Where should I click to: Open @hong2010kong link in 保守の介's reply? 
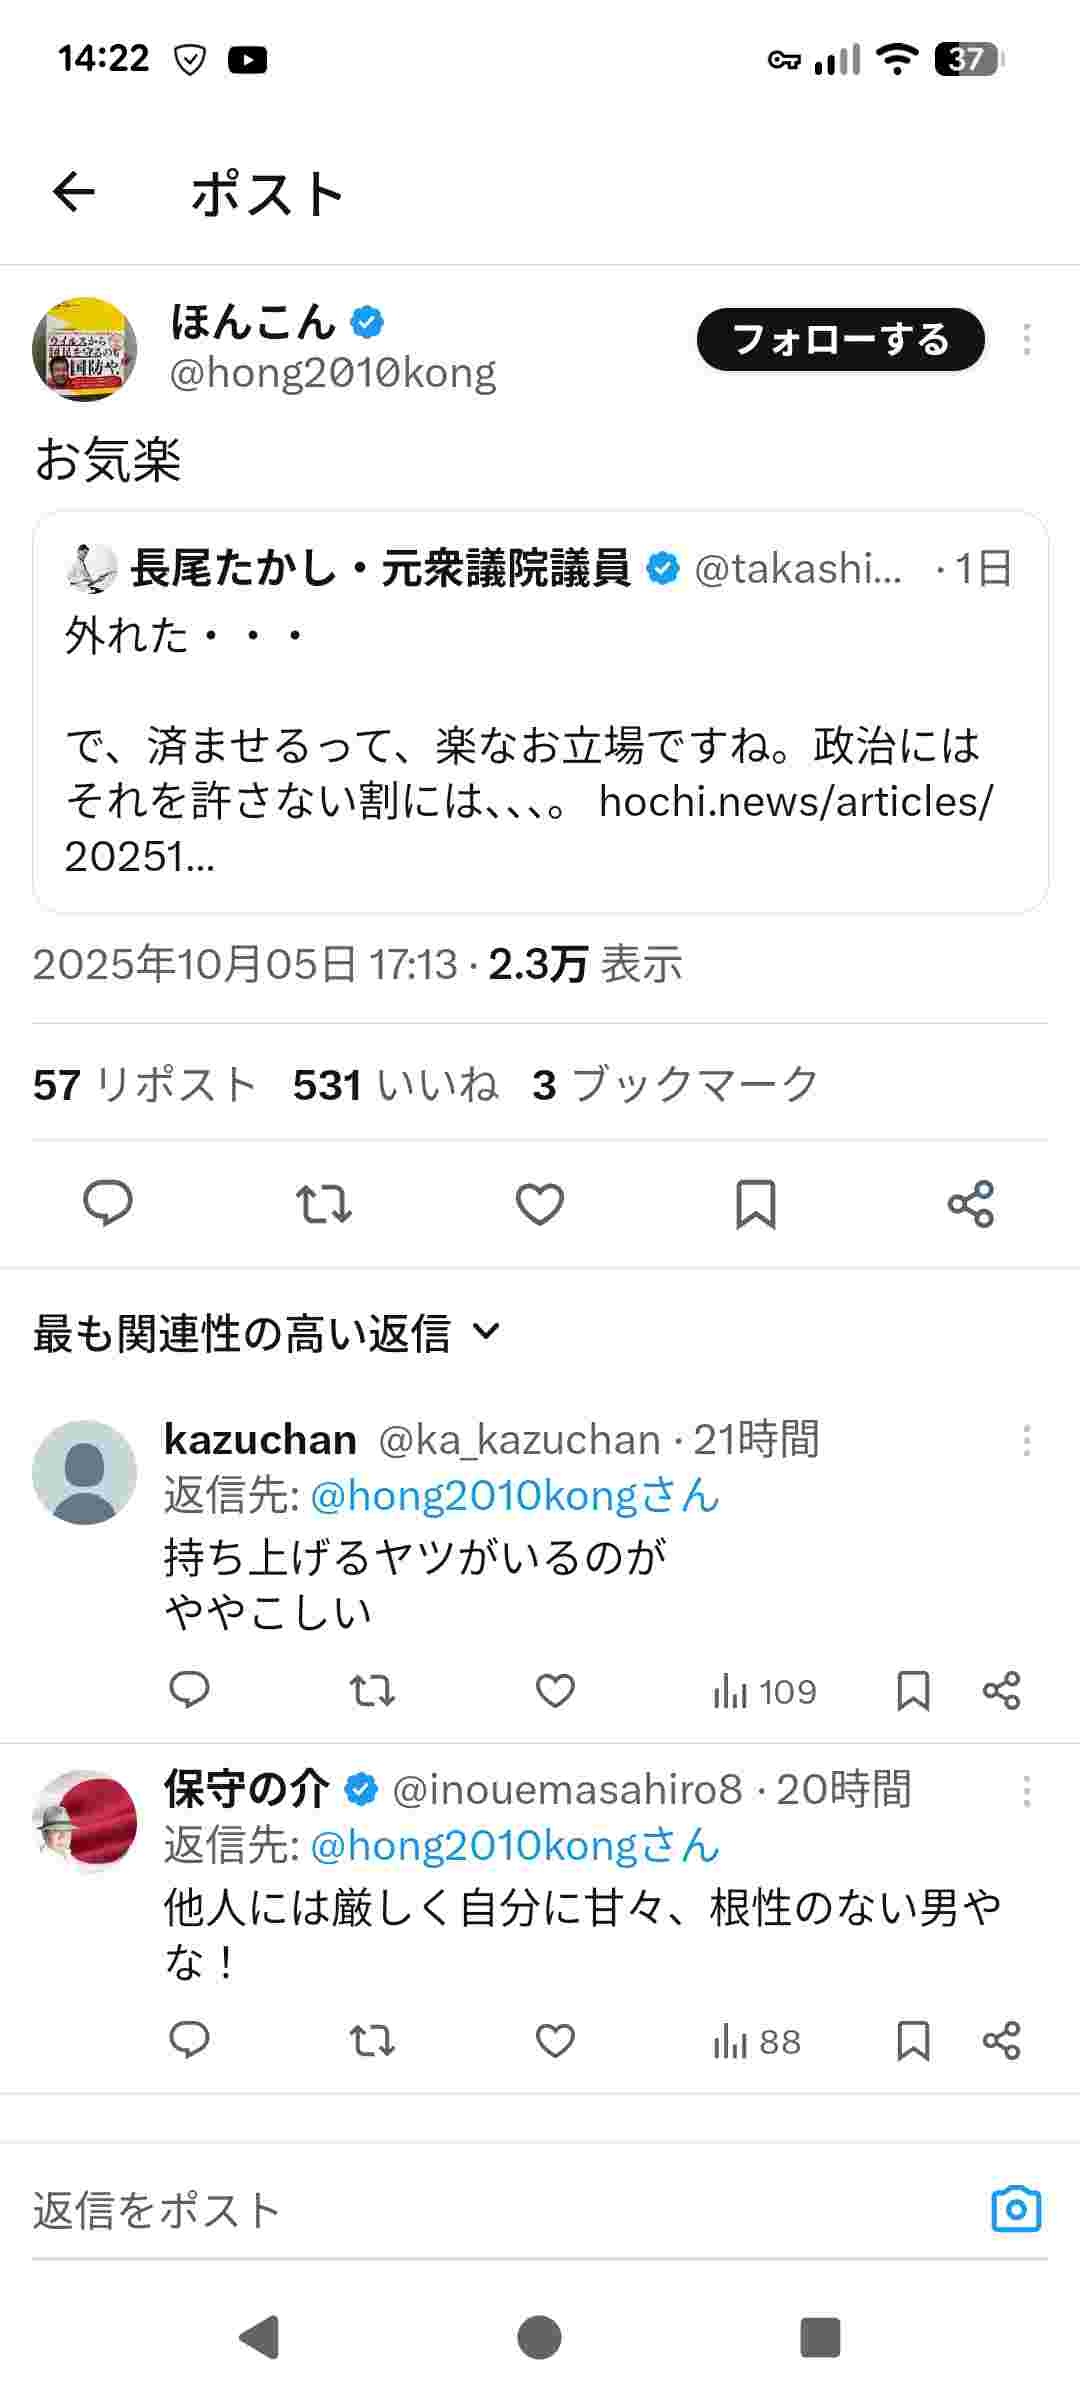[x=514, y=1846]
